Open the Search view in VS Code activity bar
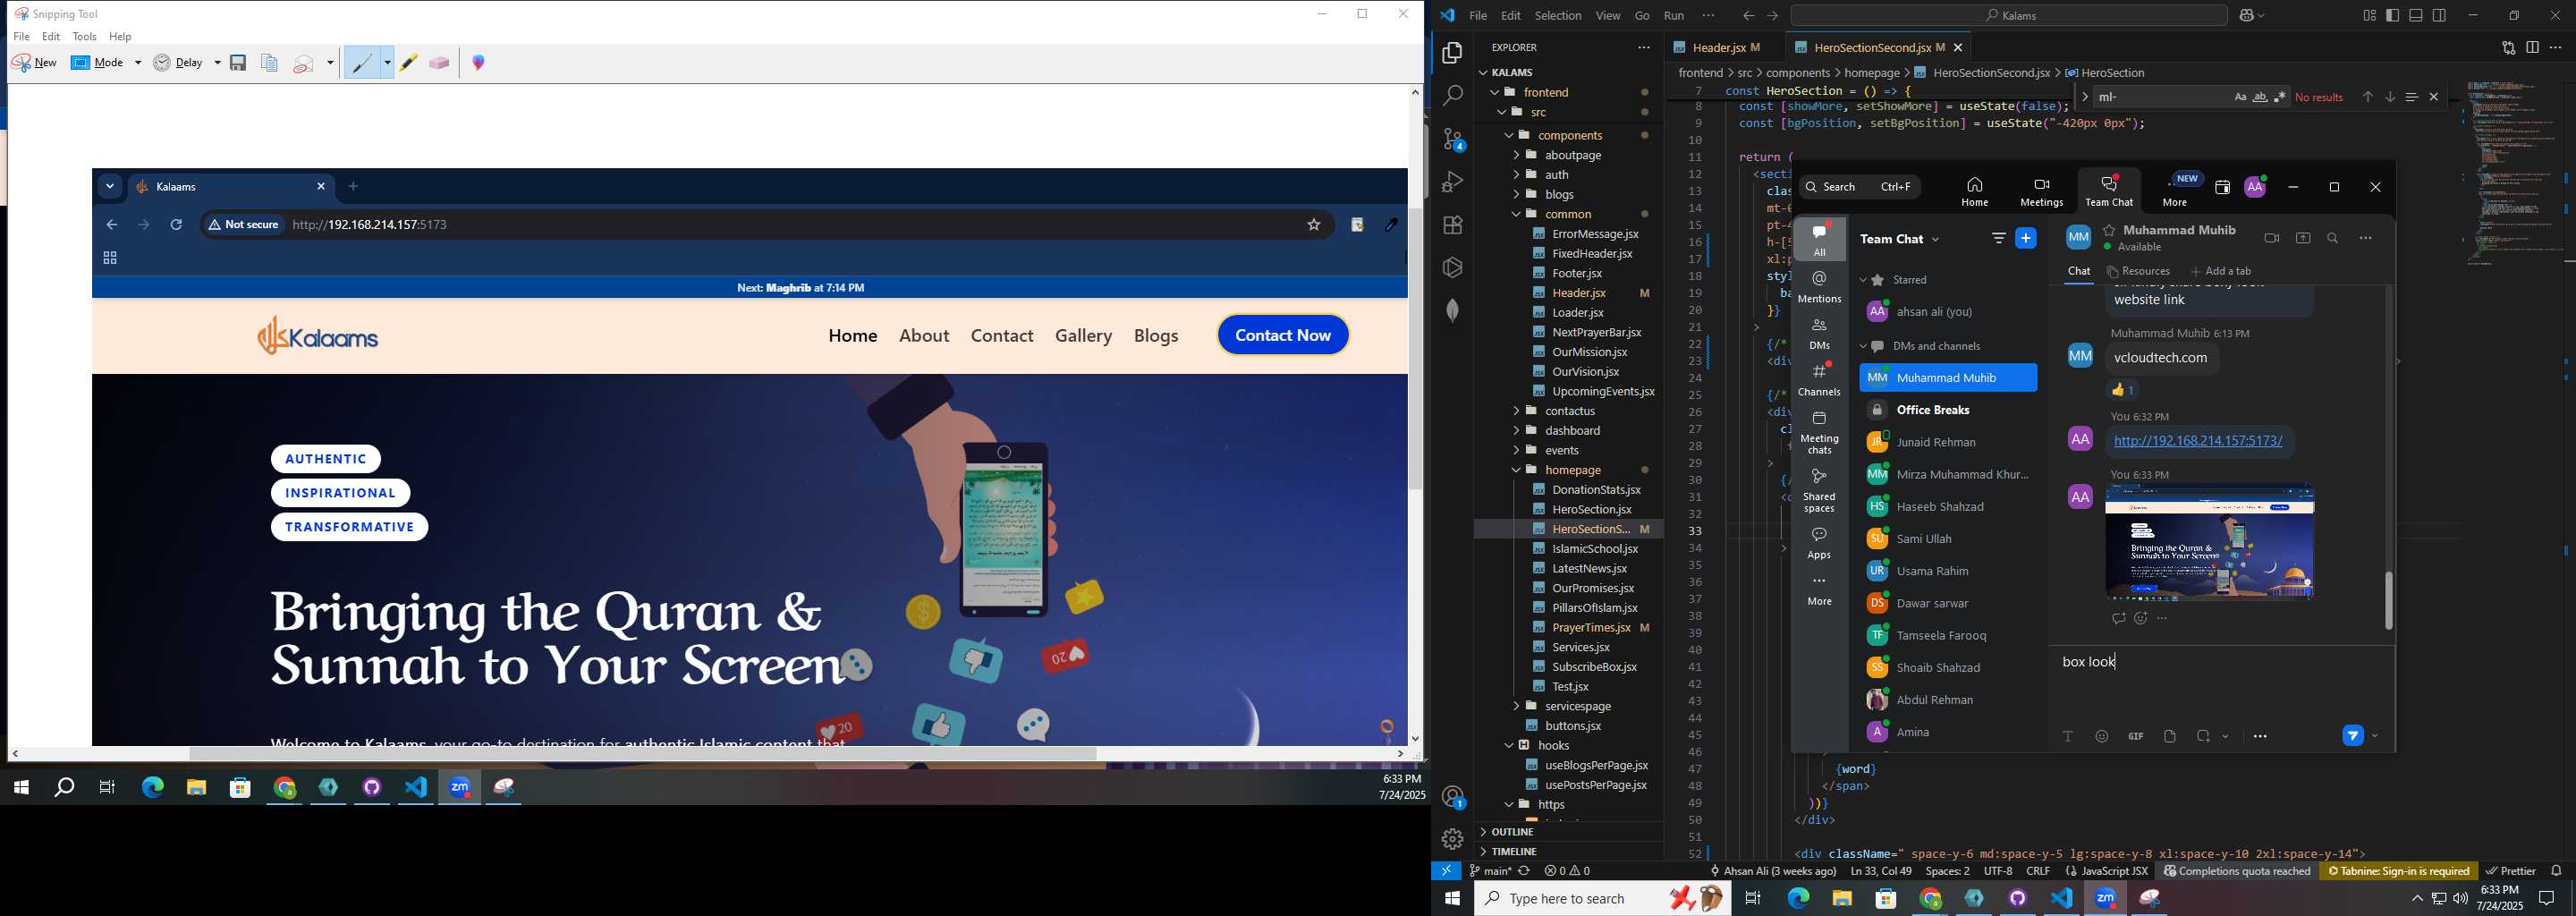Image resolution: width=2576 pixels, height=916 pixels. tap(1452, 96)
